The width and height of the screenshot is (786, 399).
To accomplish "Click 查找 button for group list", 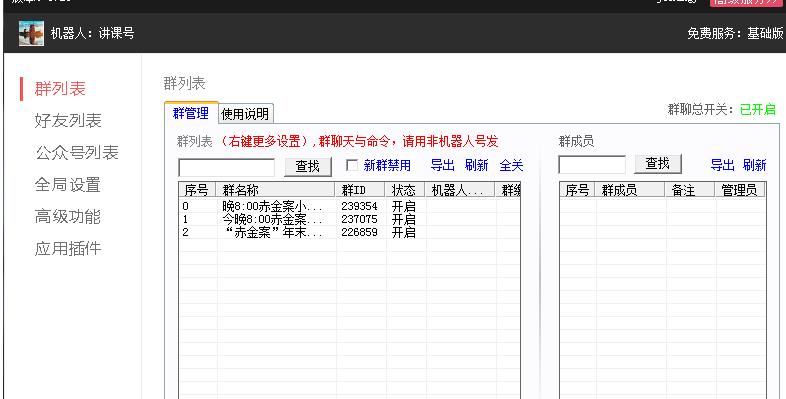I will [308, 166].
